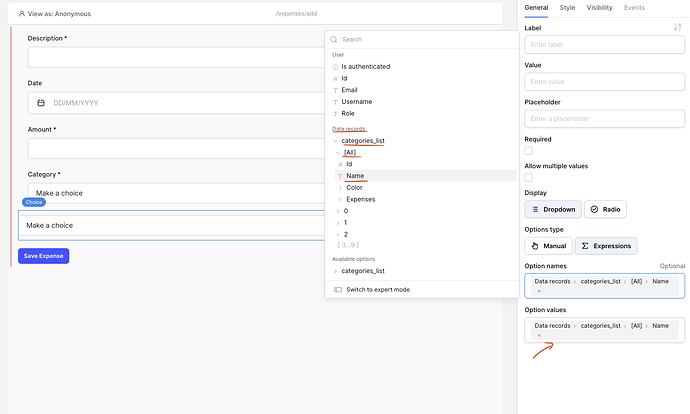Image resolution: width=690 pixels, height=414 pixels.
Task: Expand record index 2
Action: point(338,234)
